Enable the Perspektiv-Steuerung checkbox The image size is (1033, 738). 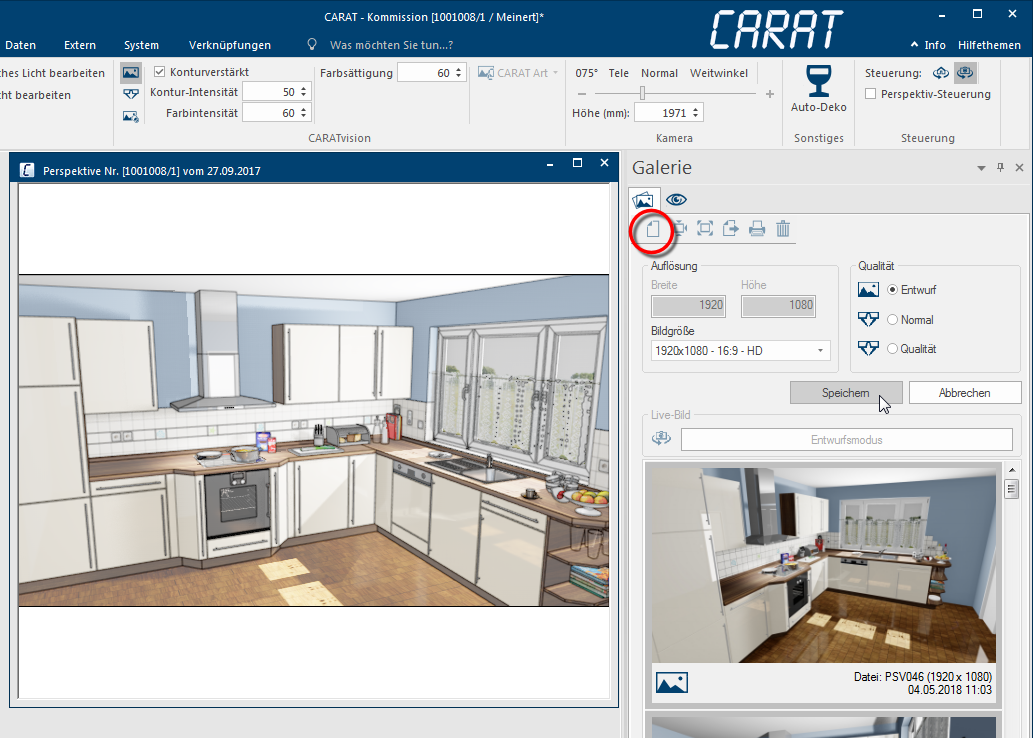coord(871,94)
